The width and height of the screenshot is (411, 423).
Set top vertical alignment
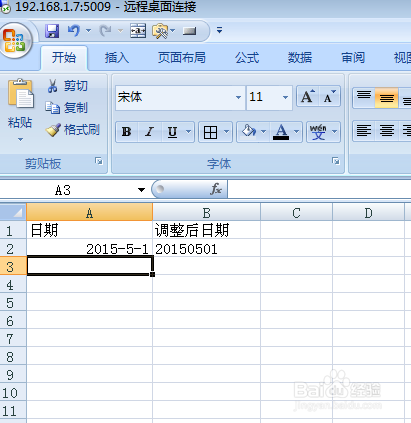click(364, 97)
